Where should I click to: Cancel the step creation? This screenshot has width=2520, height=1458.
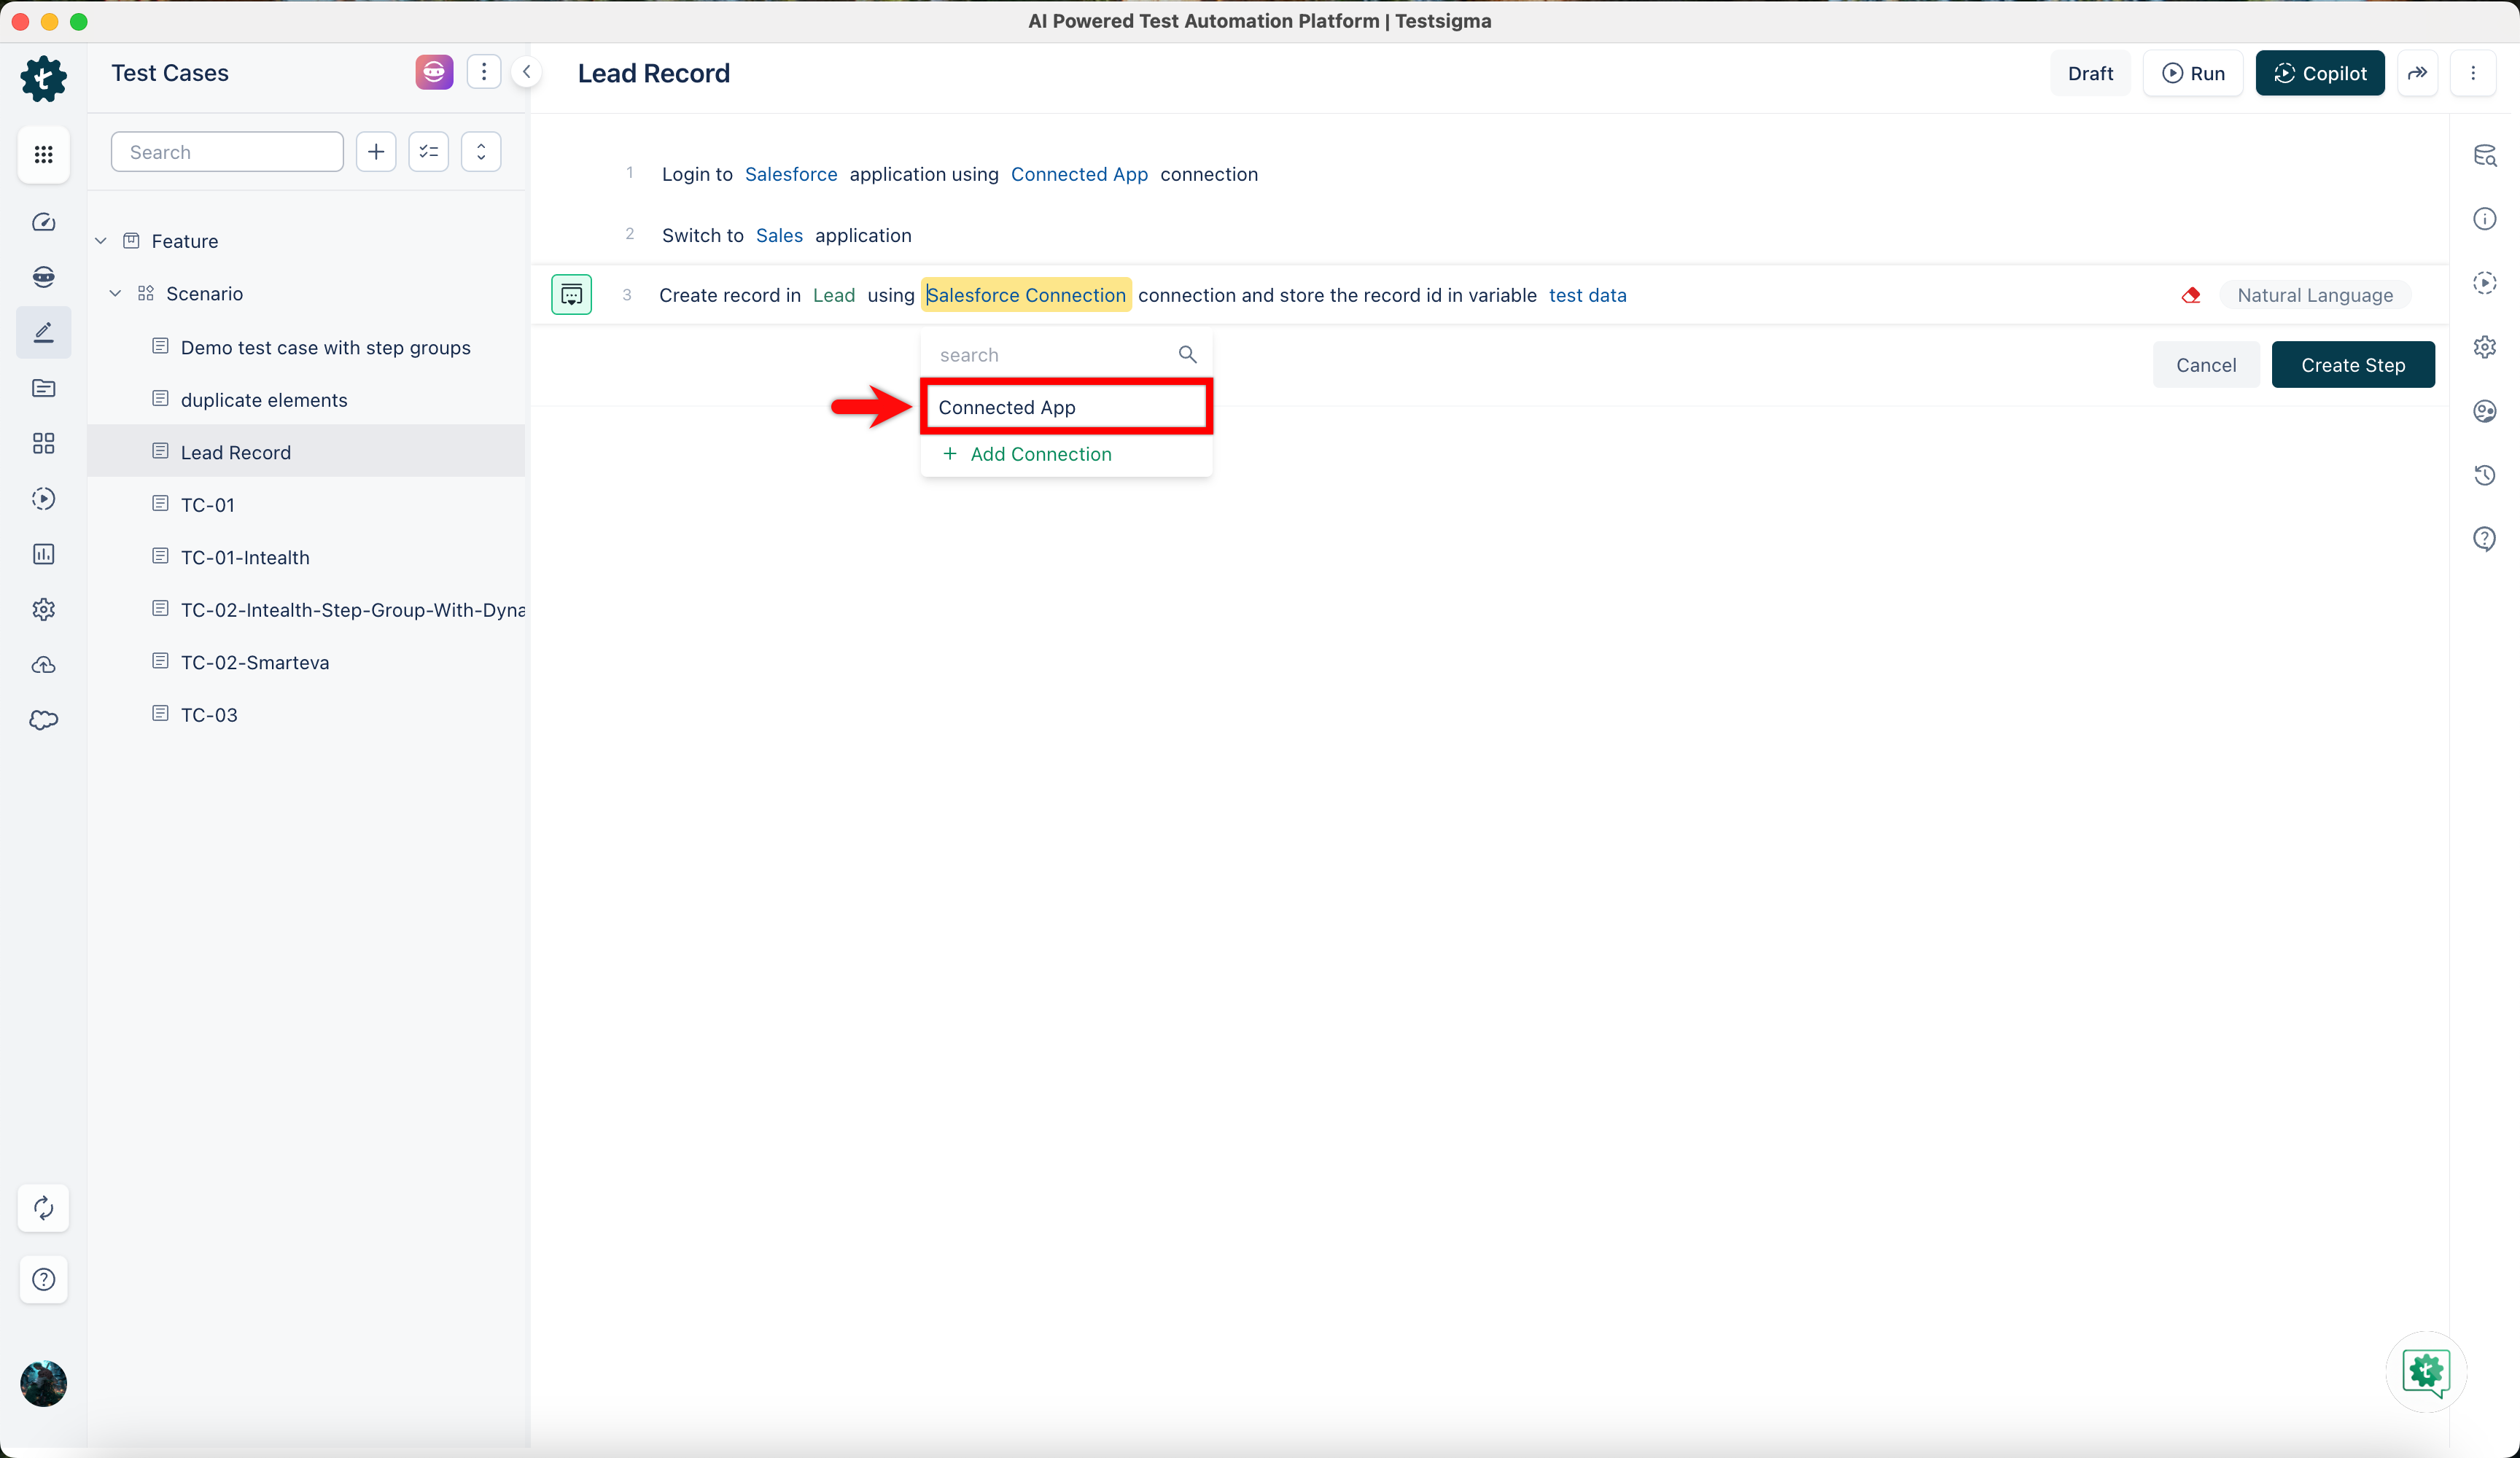pos(2205,365)
